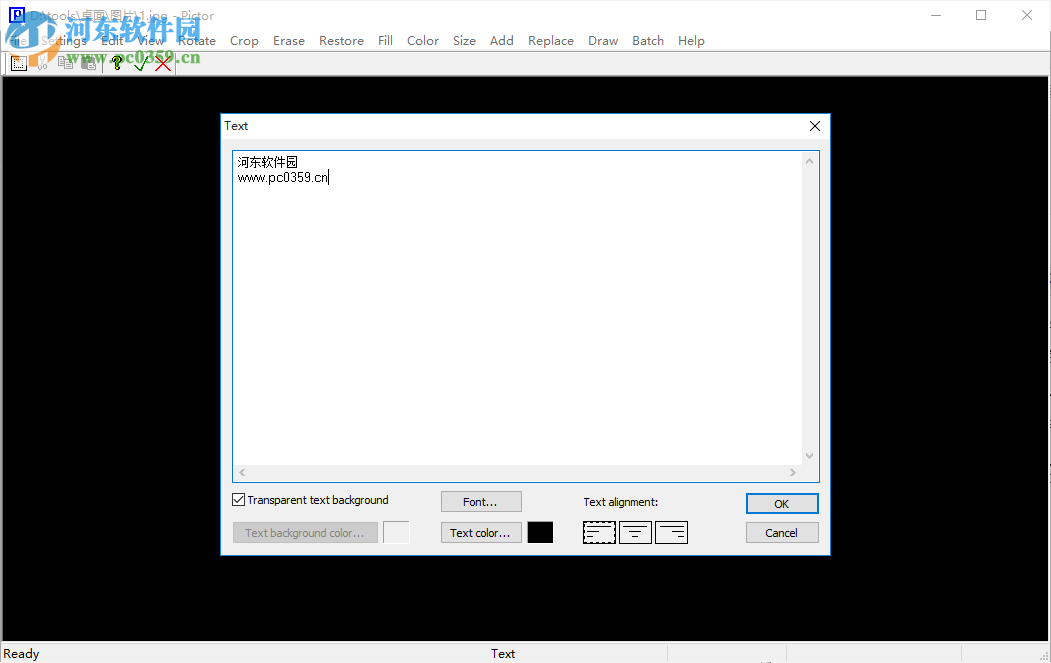
Task: Select centered text alignment option
Action: [x=635, y=532]
